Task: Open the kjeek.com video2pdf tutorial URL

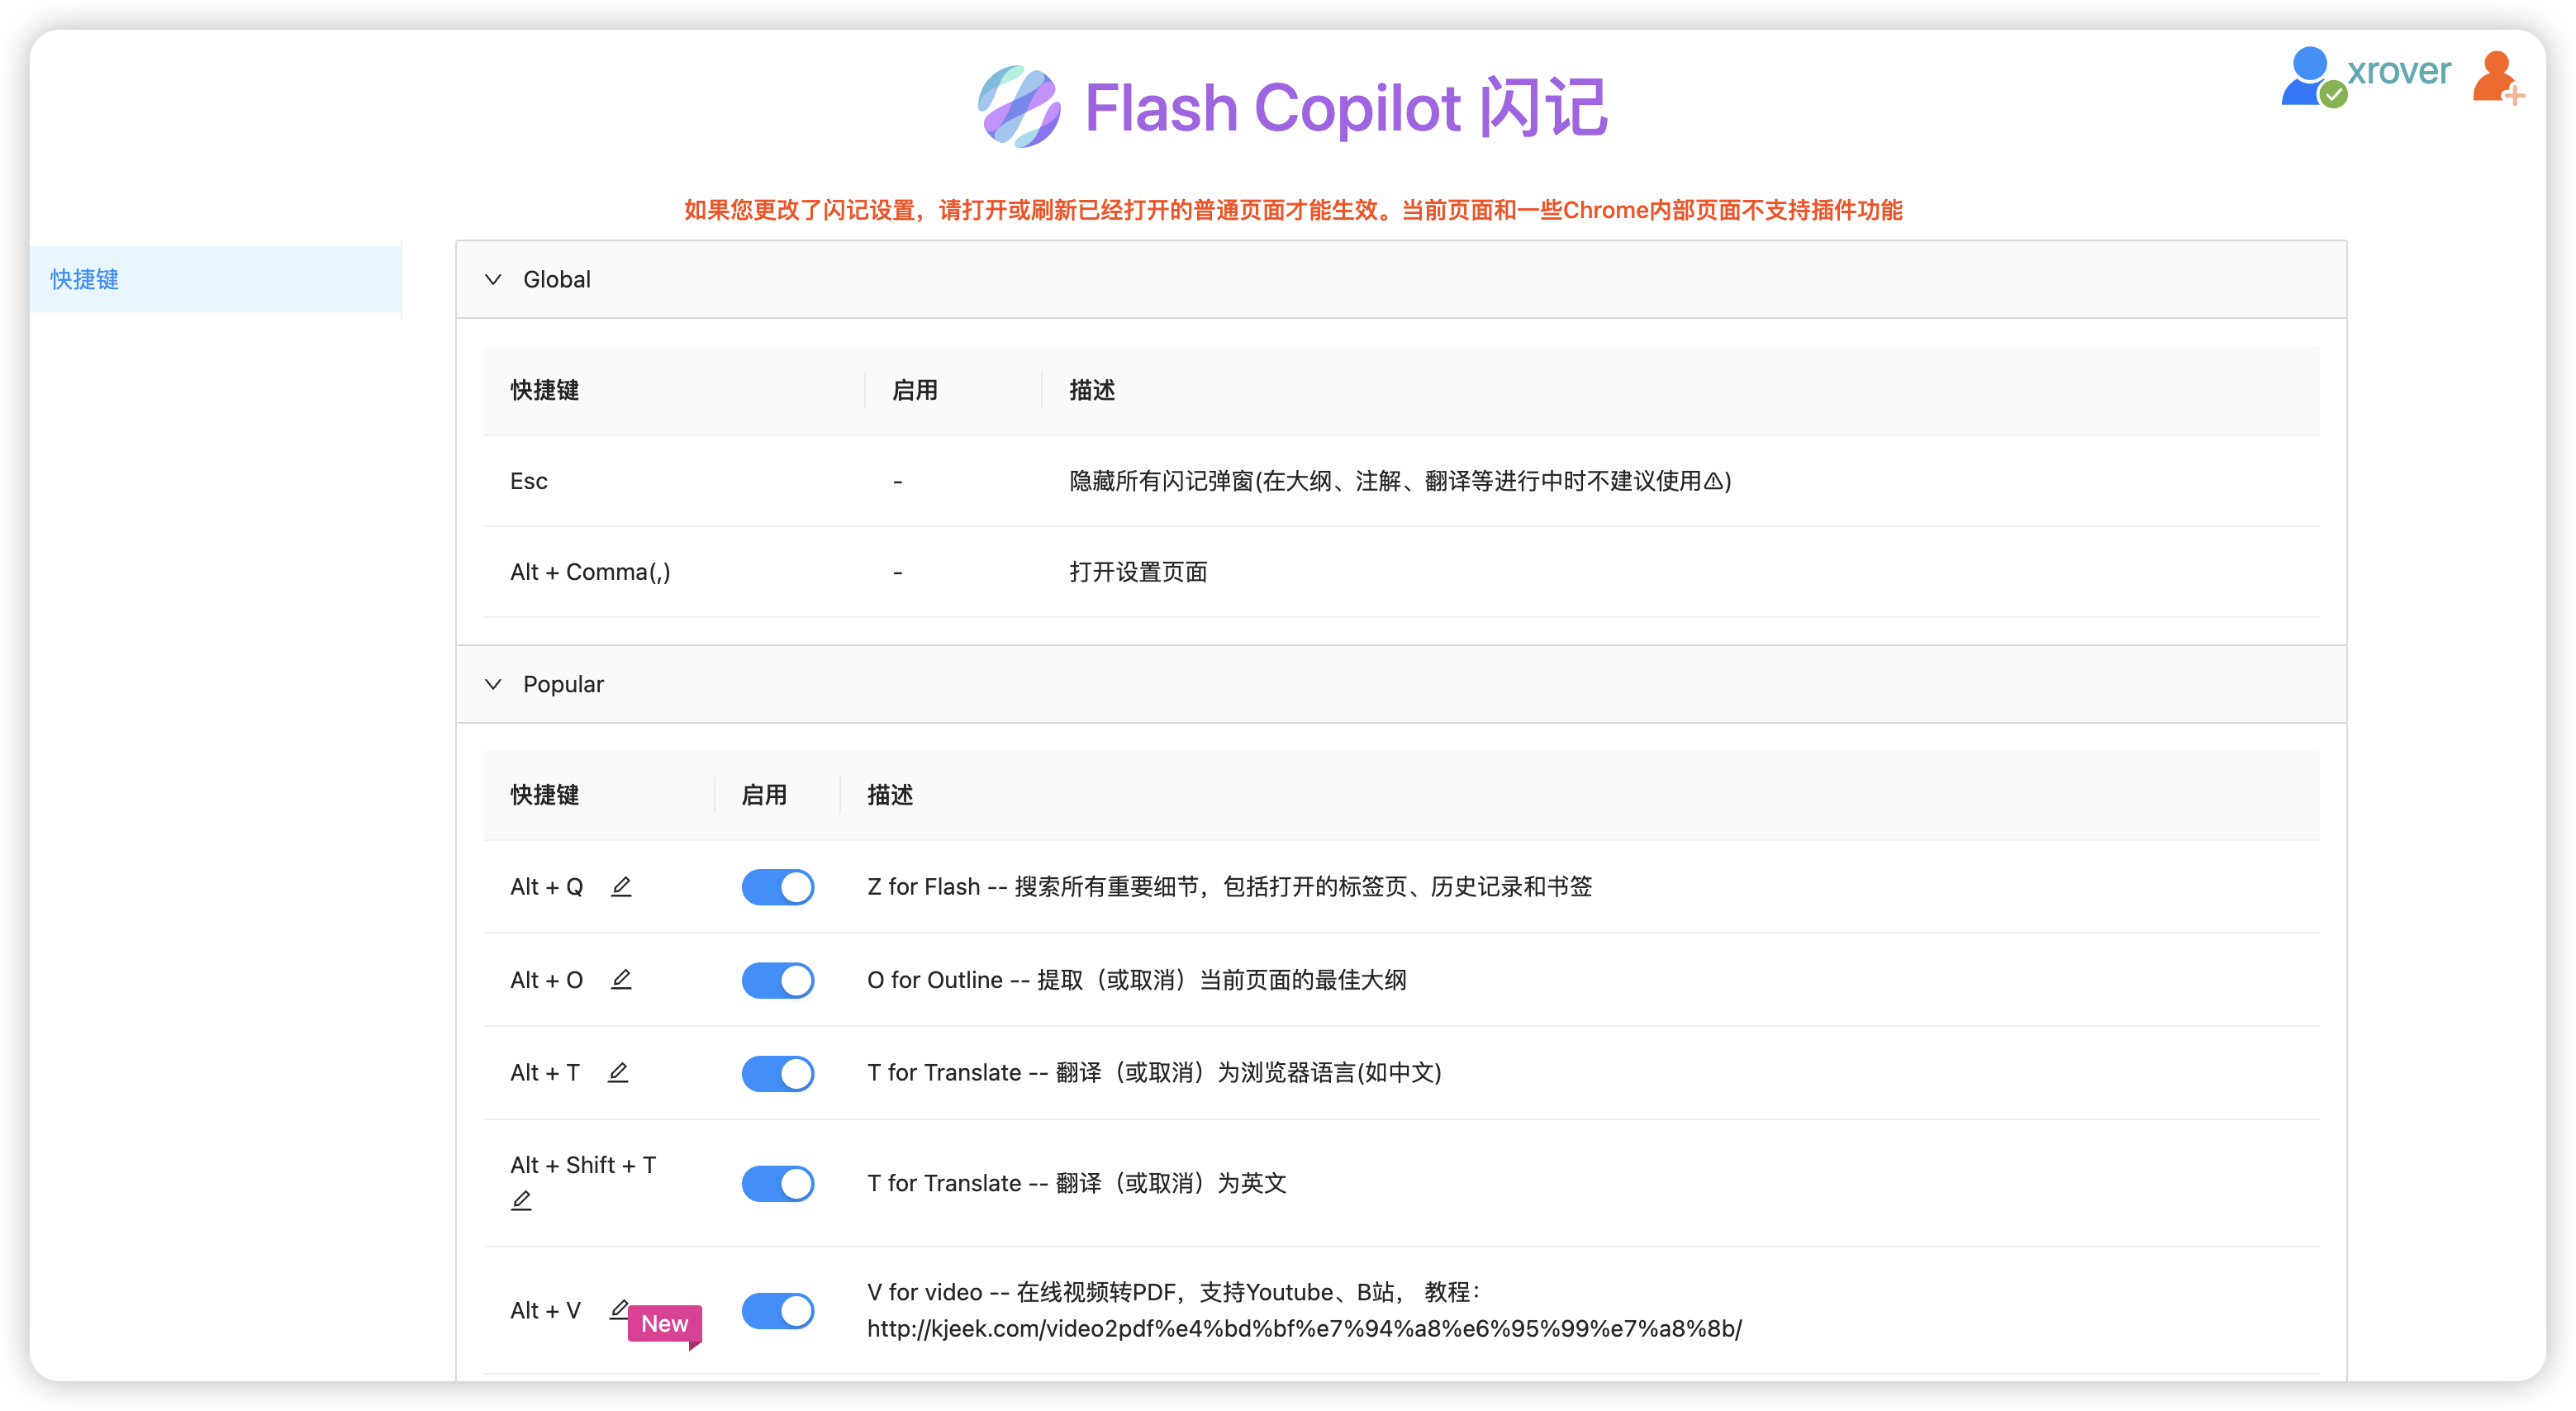Action: (x=1304, y=1328)
